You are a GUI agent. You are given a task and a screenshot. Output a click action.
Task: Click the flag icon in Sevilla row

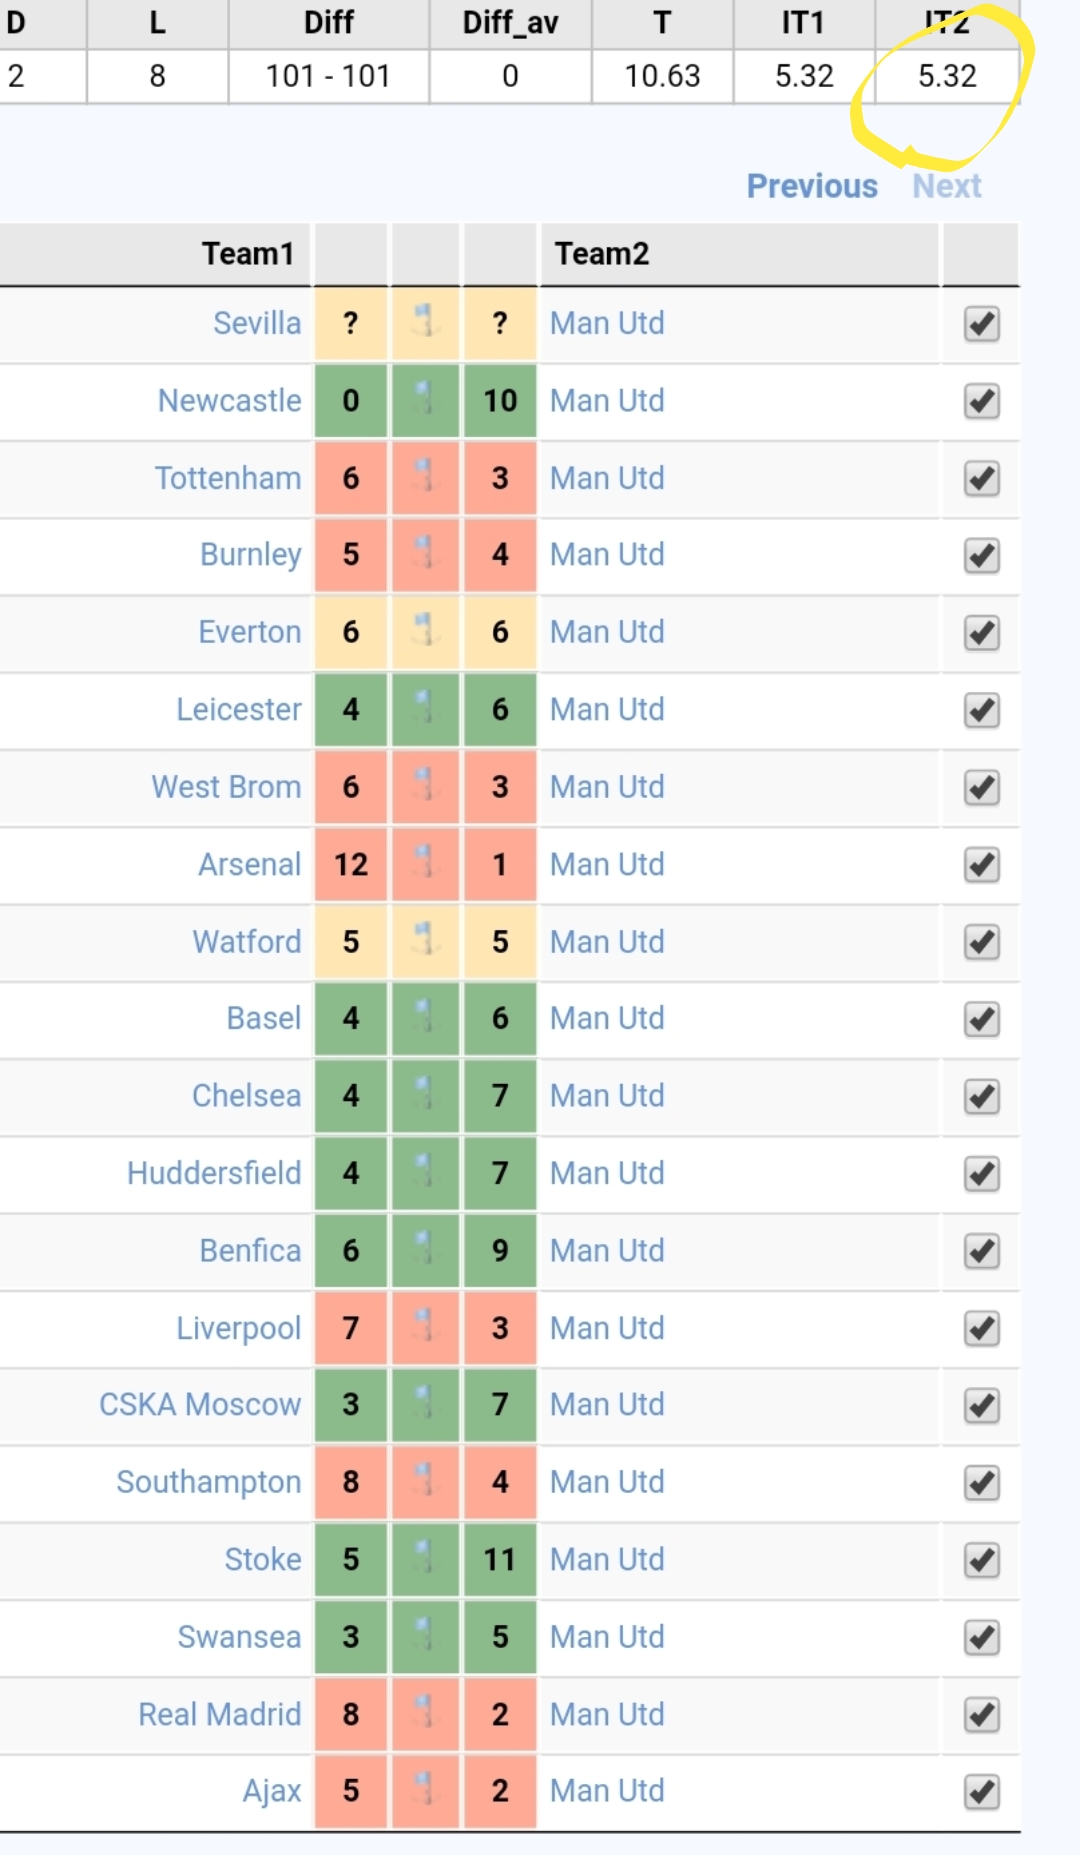pos(426,322)
